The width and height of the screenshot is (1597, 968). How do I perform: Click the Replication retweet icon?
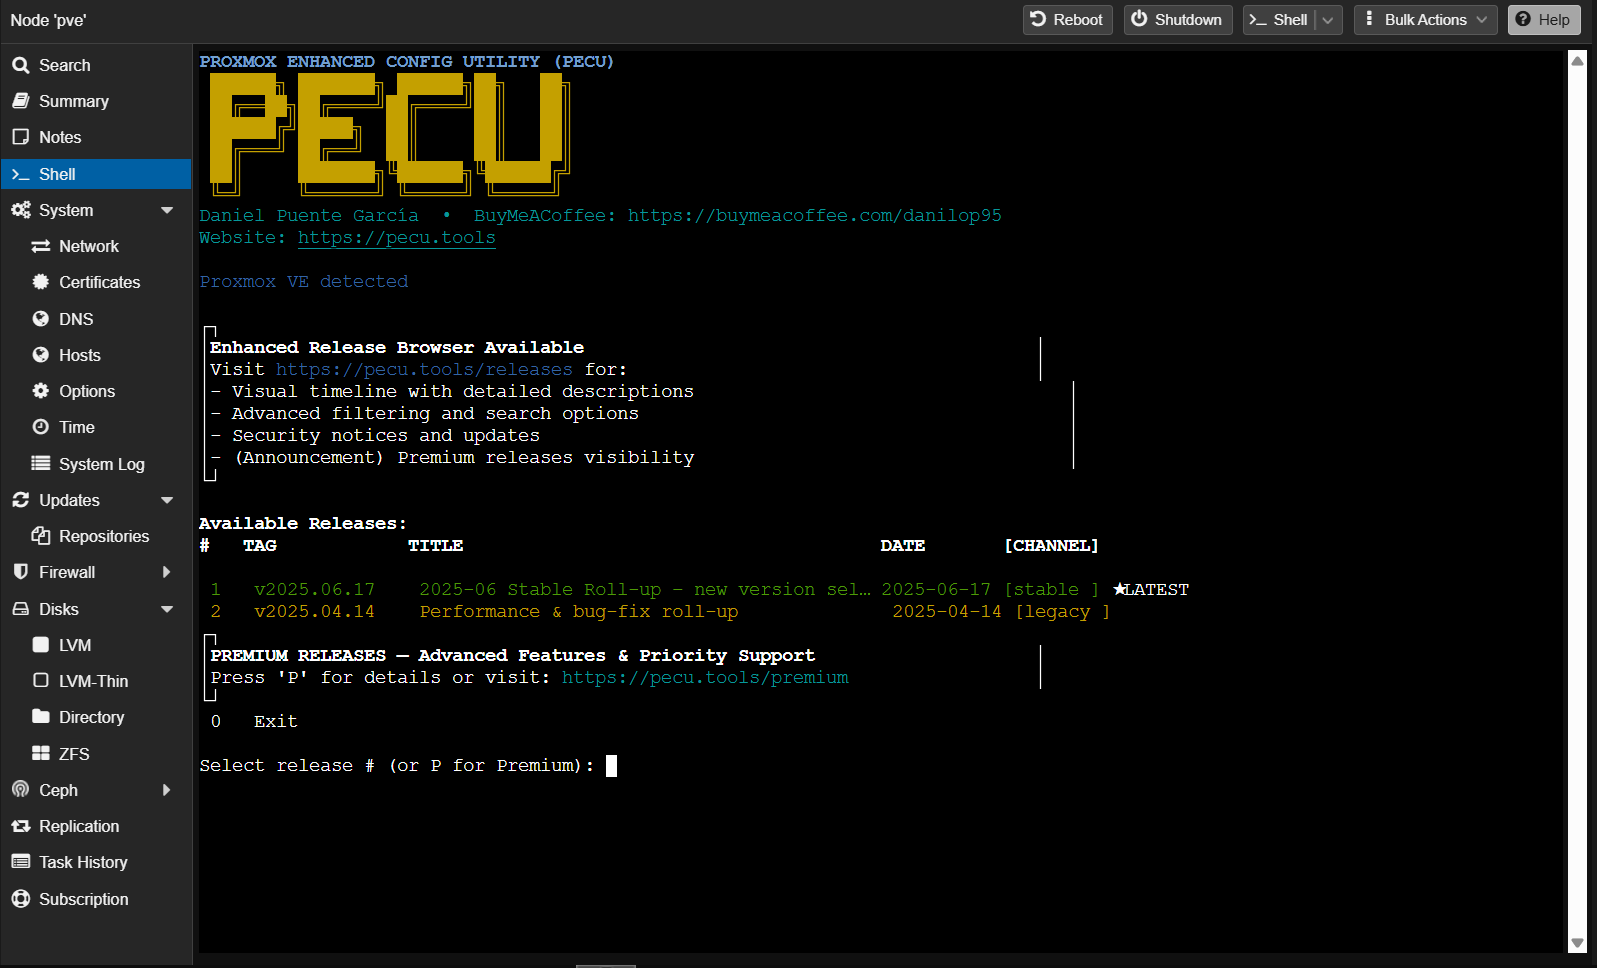pos(20,826)
